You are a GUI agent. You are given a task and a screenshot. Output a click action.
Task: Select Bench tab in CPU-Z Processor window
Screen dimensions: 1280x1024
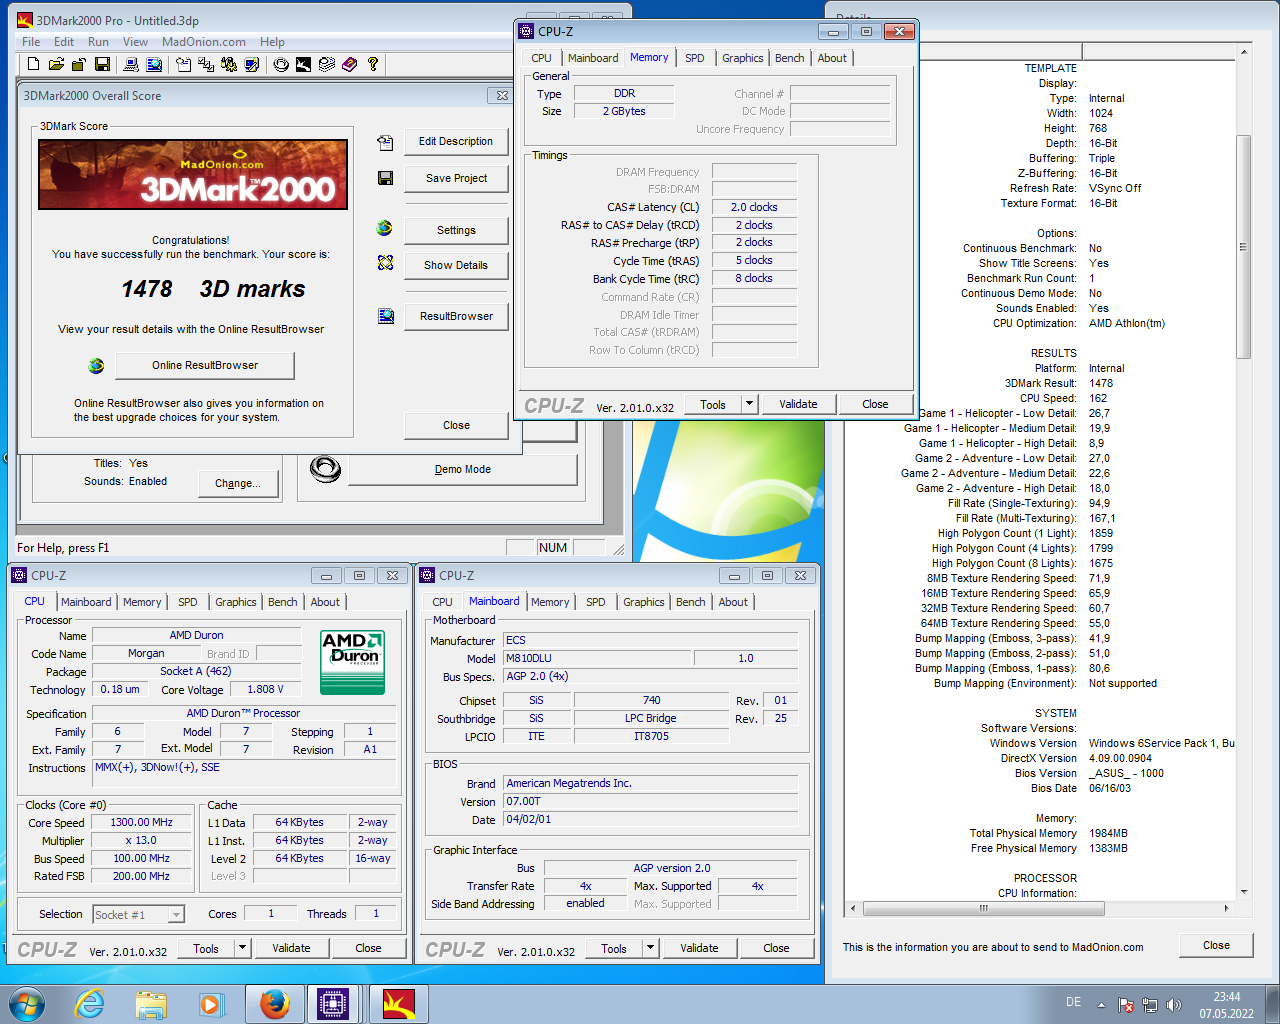coord(283,602)
